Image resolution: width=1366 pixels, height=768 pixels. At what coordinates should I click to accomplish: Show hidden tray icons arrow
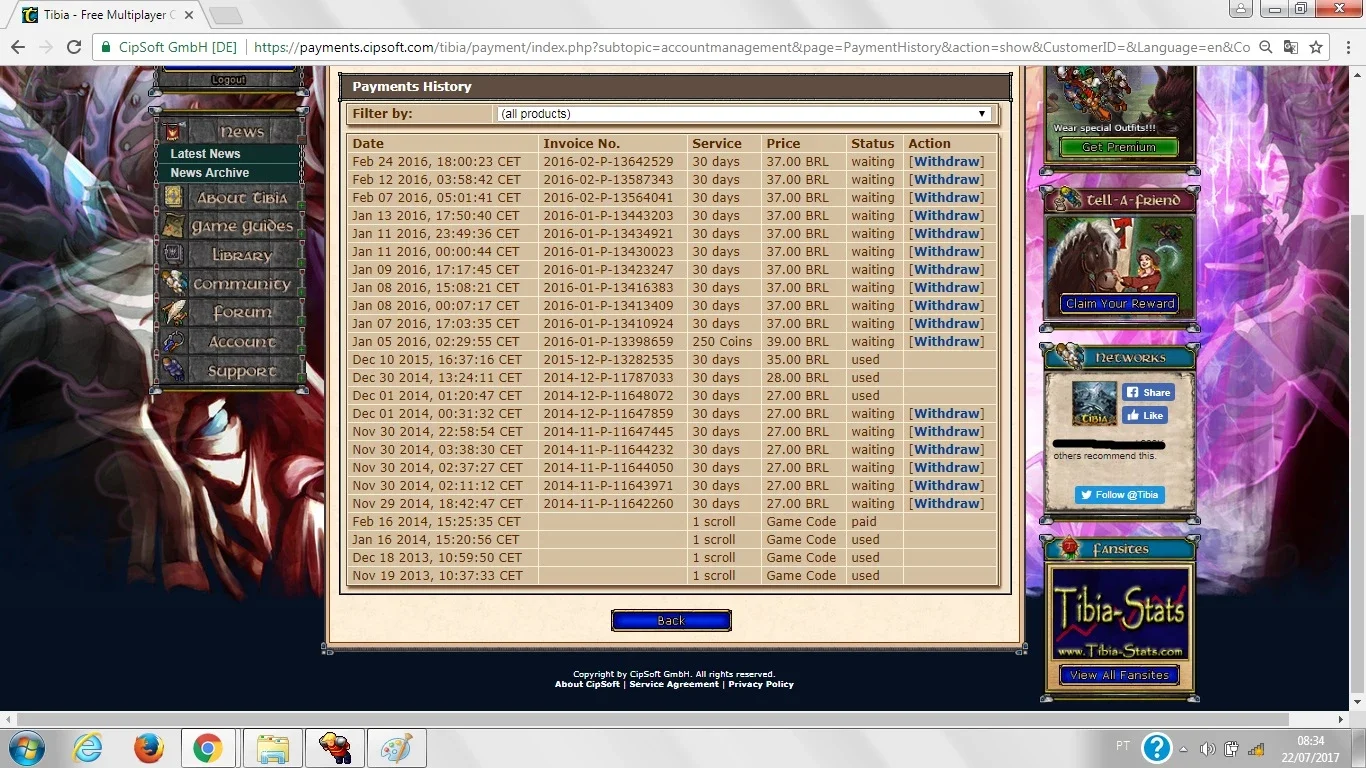(x=1184, y=749)
